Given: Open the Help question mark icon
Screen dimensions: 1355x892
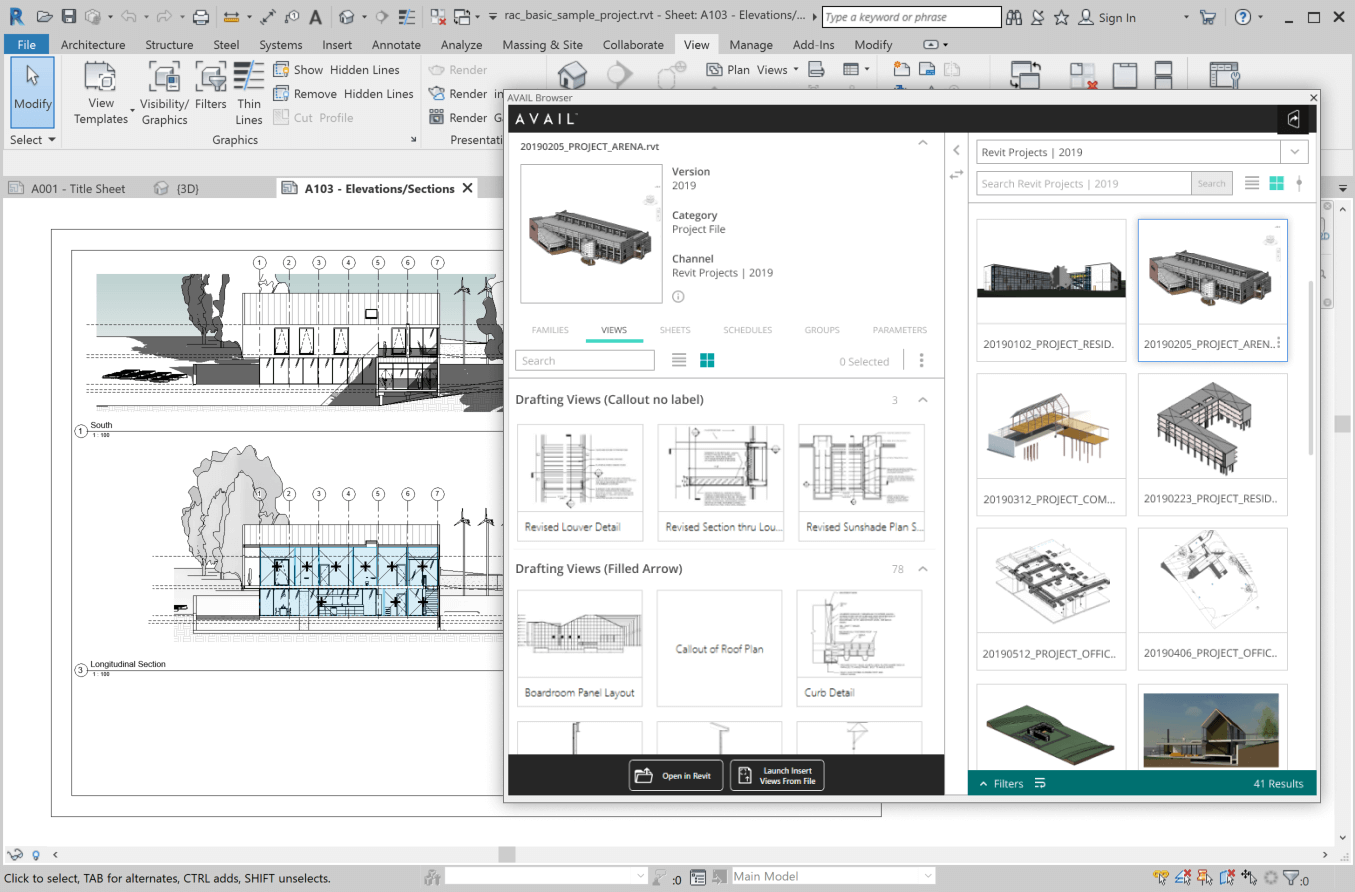Looking at the screenshot, I should click(1243, 17).
